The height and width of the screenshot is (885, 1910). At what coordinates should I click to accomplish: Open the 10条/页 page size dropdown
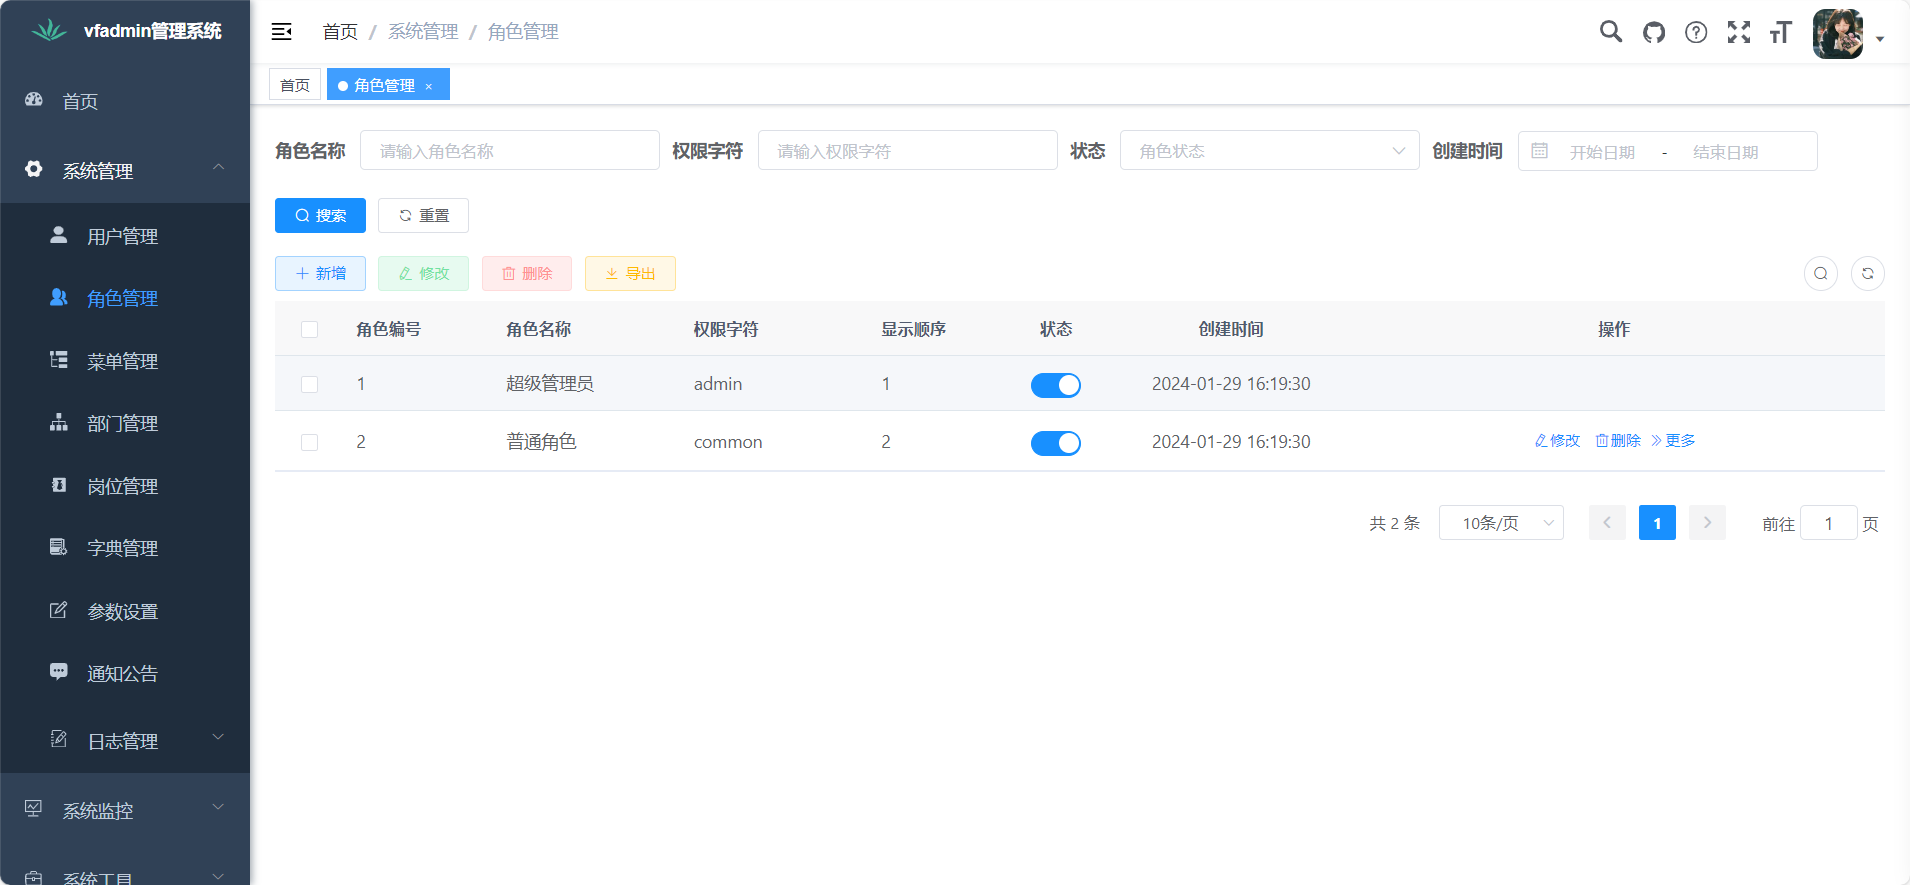click(1500, 523)
